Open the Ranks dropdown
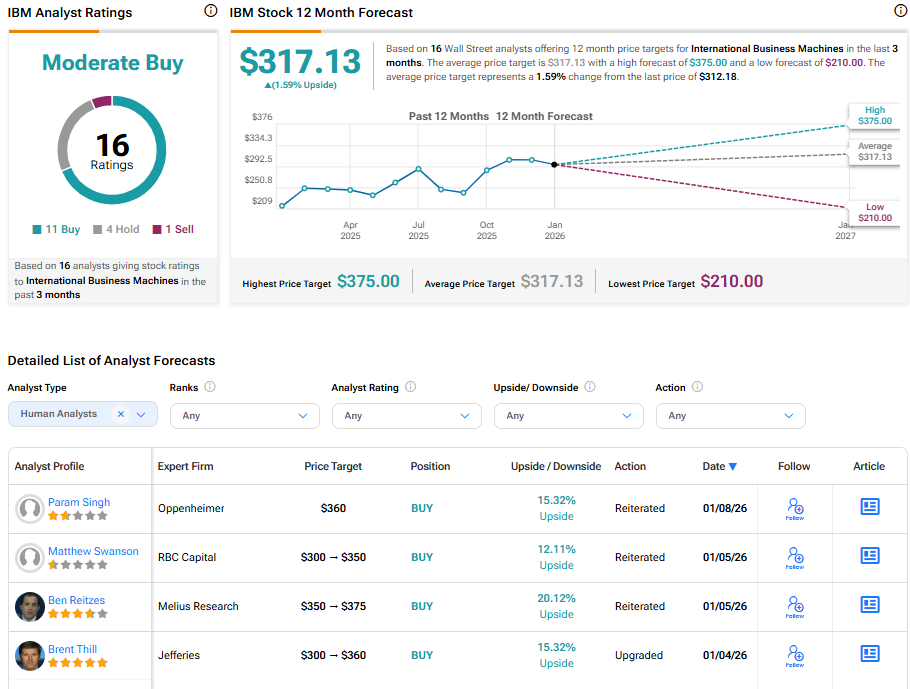This screenshot has width=910, height=689. pos(244,415)
